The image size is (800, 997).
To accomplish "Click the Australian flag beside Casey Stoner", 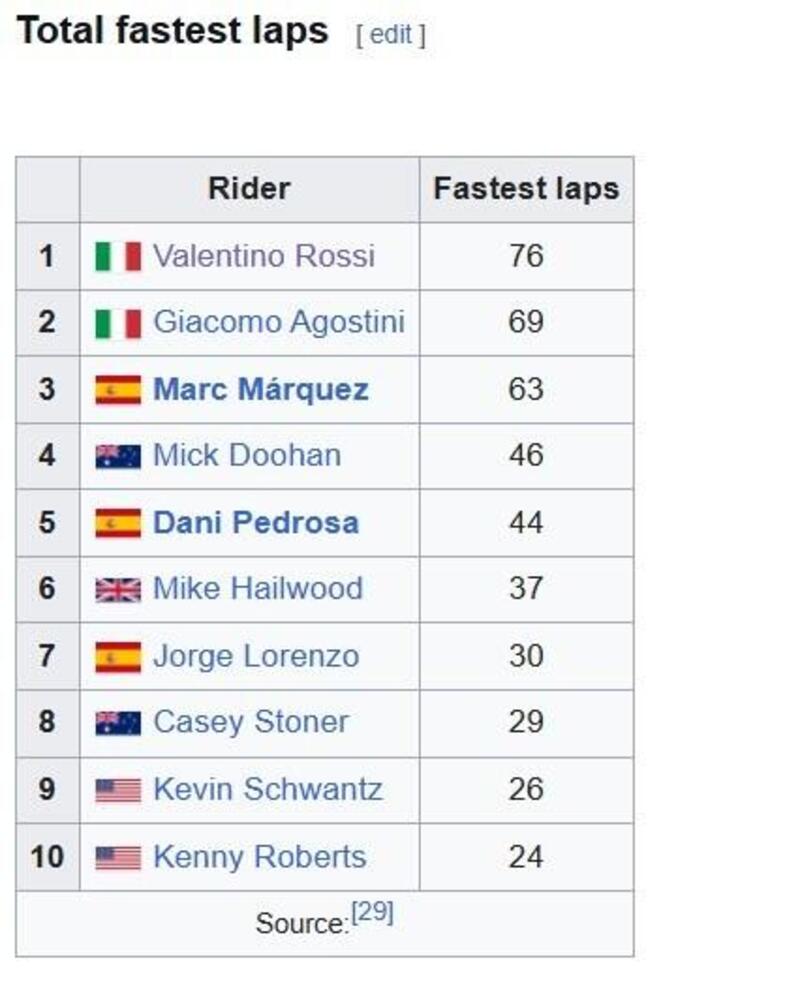I will 118,723.
